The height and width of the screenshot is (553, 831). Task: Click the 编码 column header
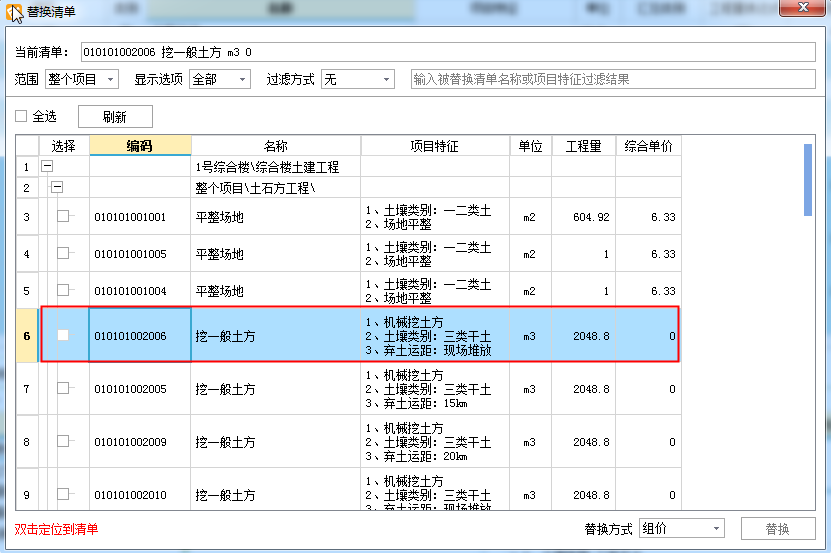tap(140, 146)
